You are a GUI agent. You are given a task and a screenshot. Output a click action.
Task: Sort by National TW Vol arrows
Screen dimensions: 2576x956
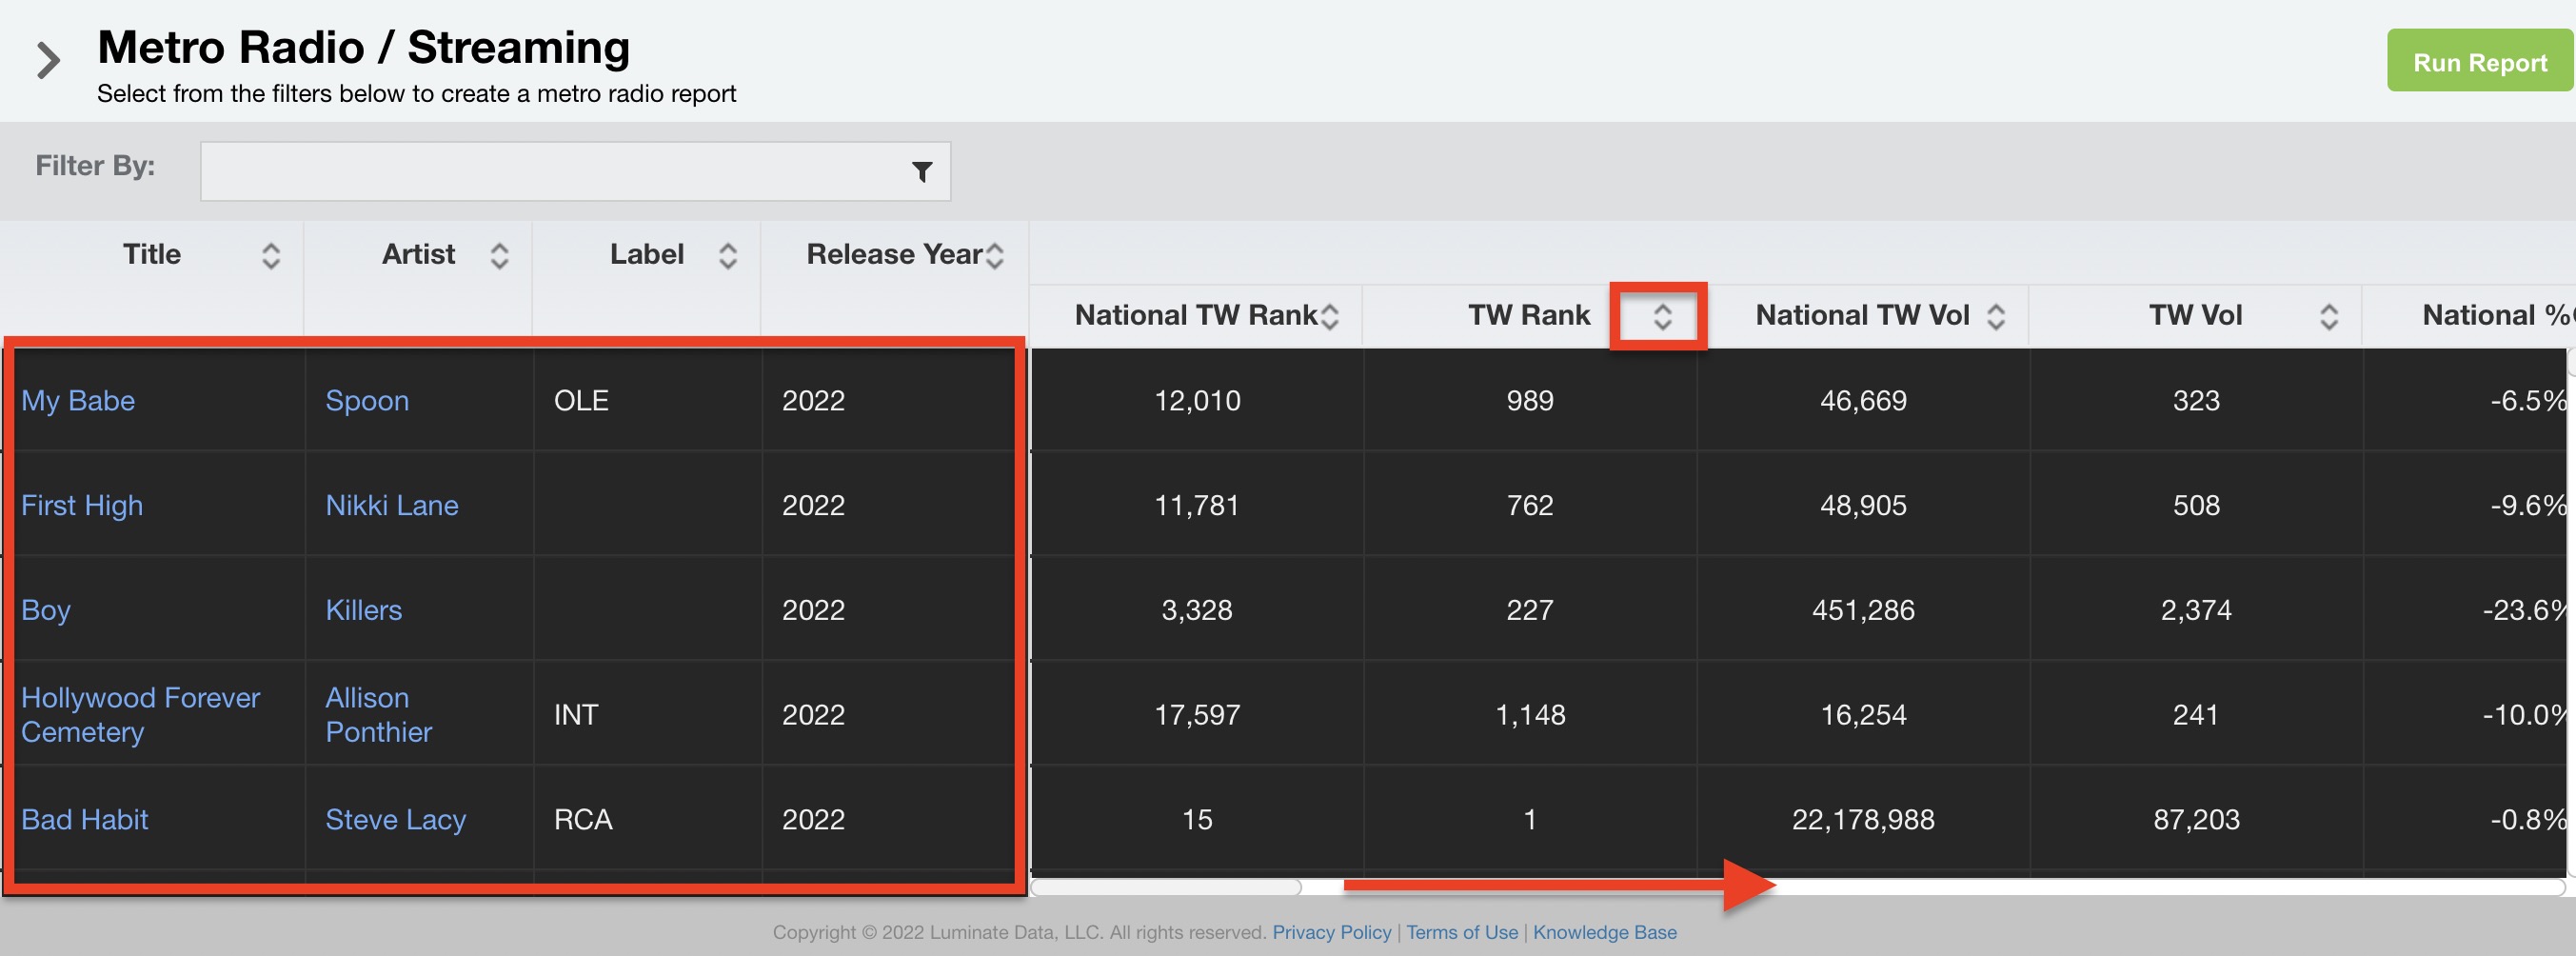[x=1995, y=317]
